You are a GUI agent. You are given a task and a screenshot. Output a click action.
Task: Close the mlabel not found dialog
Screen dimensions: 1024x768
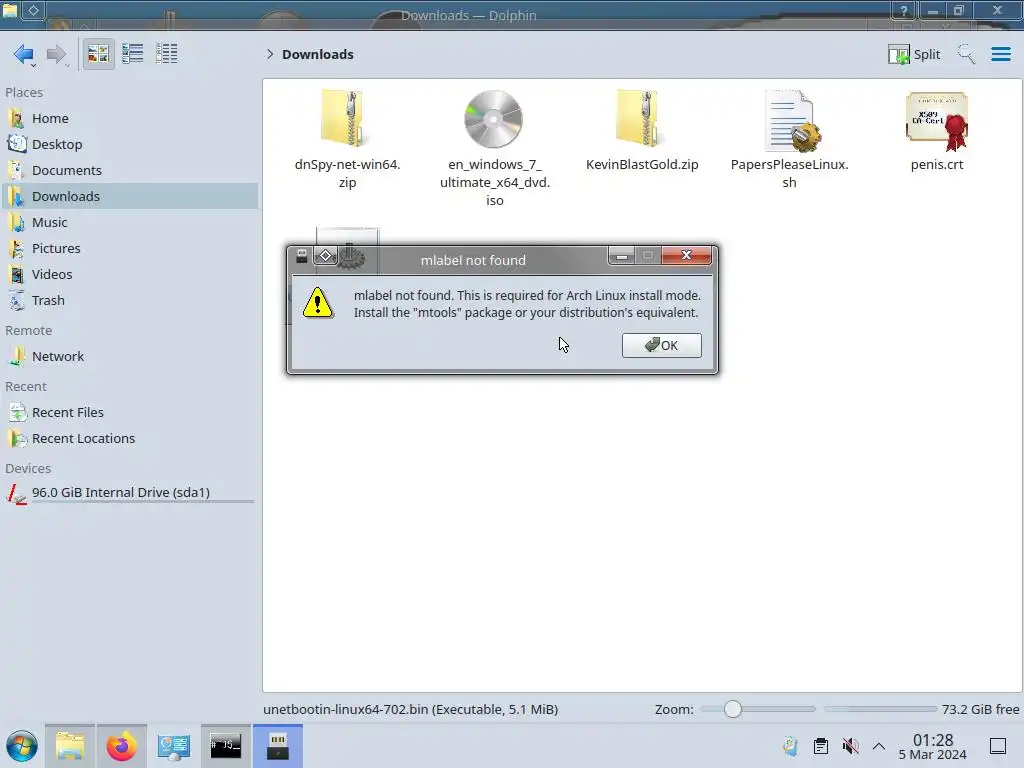point(686,255)
